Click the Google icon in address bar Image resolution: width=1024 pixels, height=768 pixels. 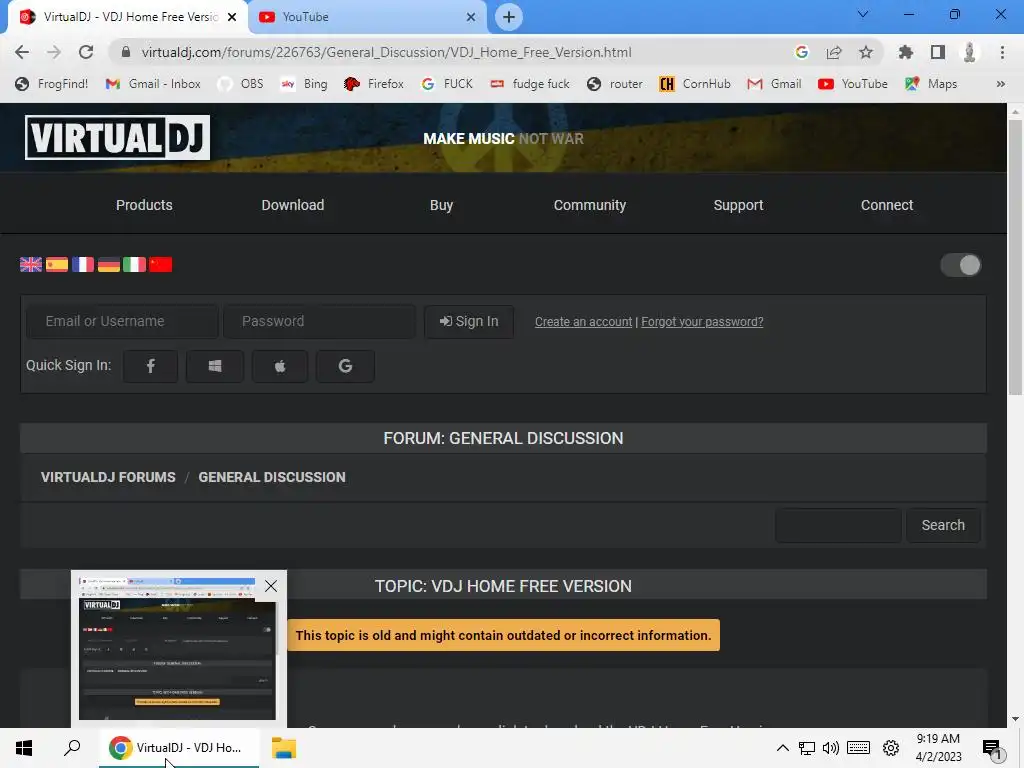(x=801, y=52)
